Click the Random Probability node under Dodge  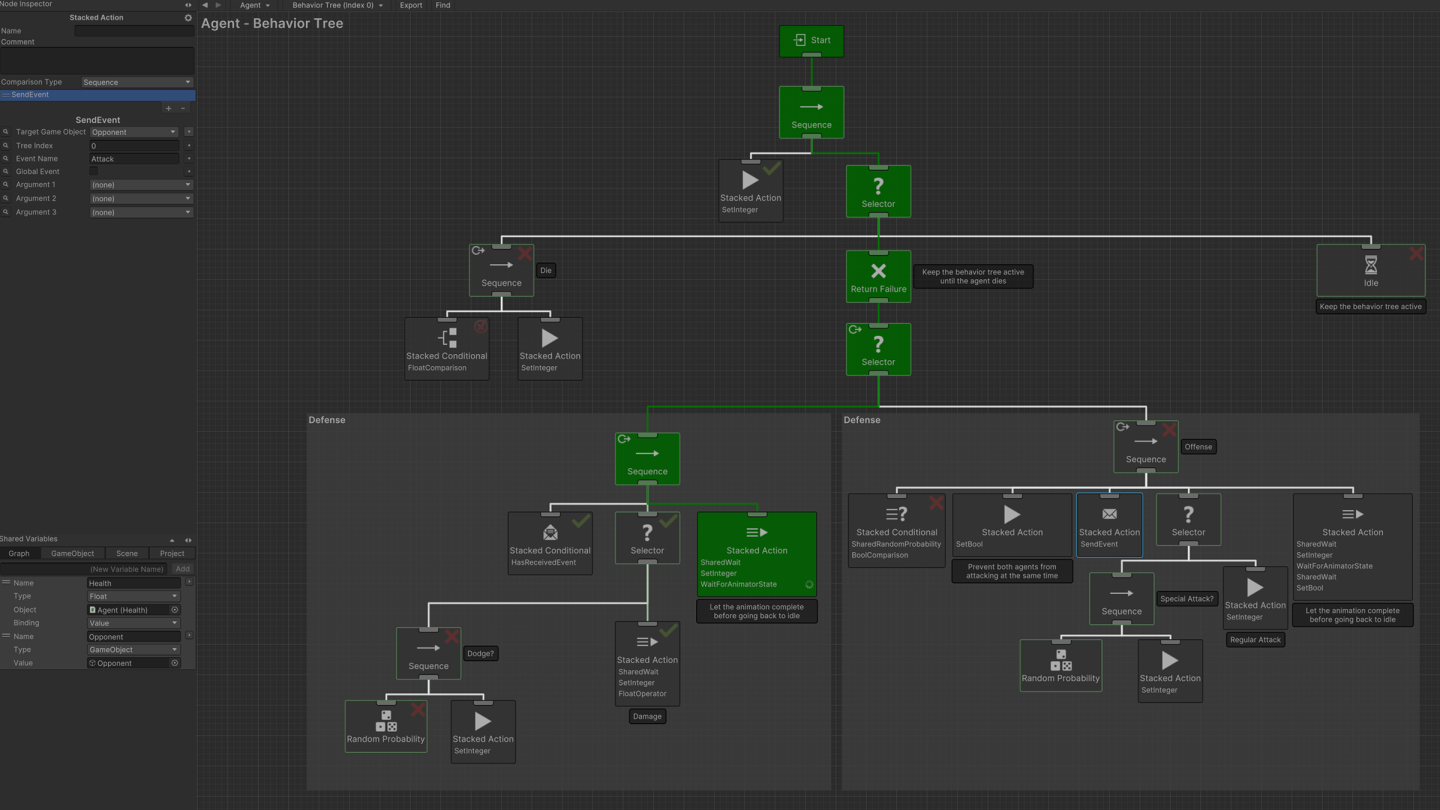pos(386,726)
